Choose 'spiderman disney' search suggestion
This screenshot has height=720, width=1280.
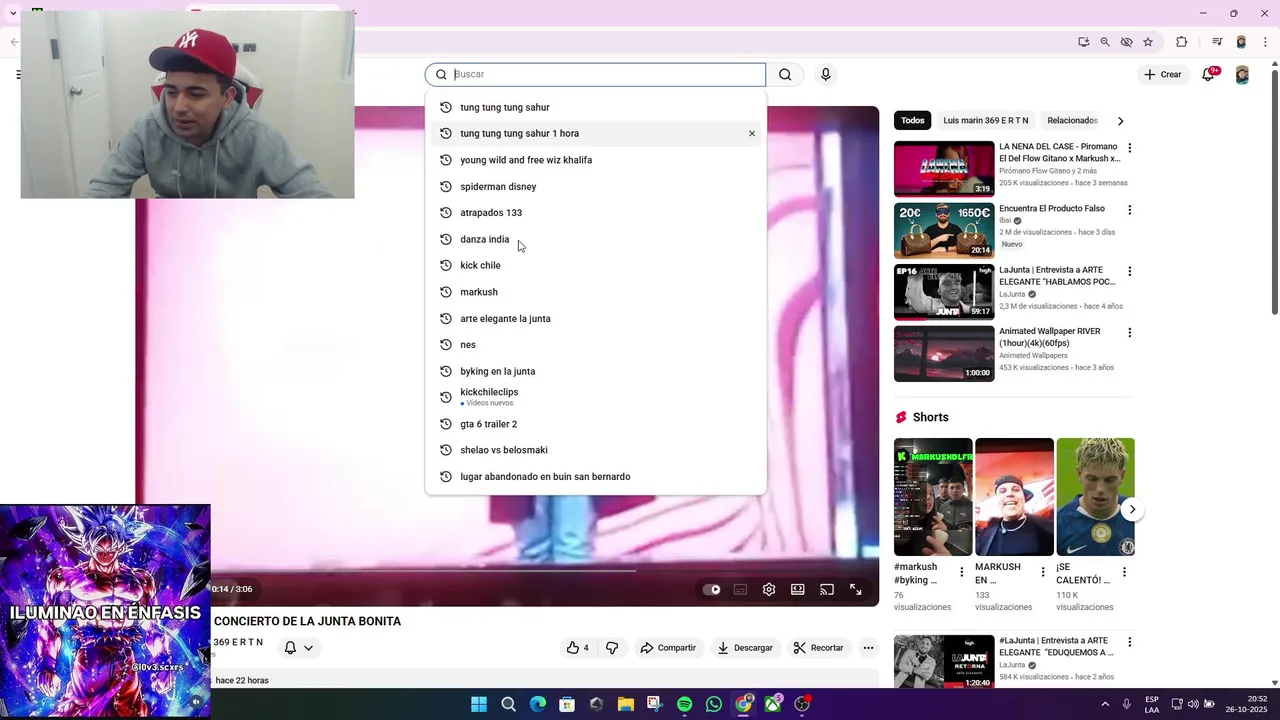[596, 187]
